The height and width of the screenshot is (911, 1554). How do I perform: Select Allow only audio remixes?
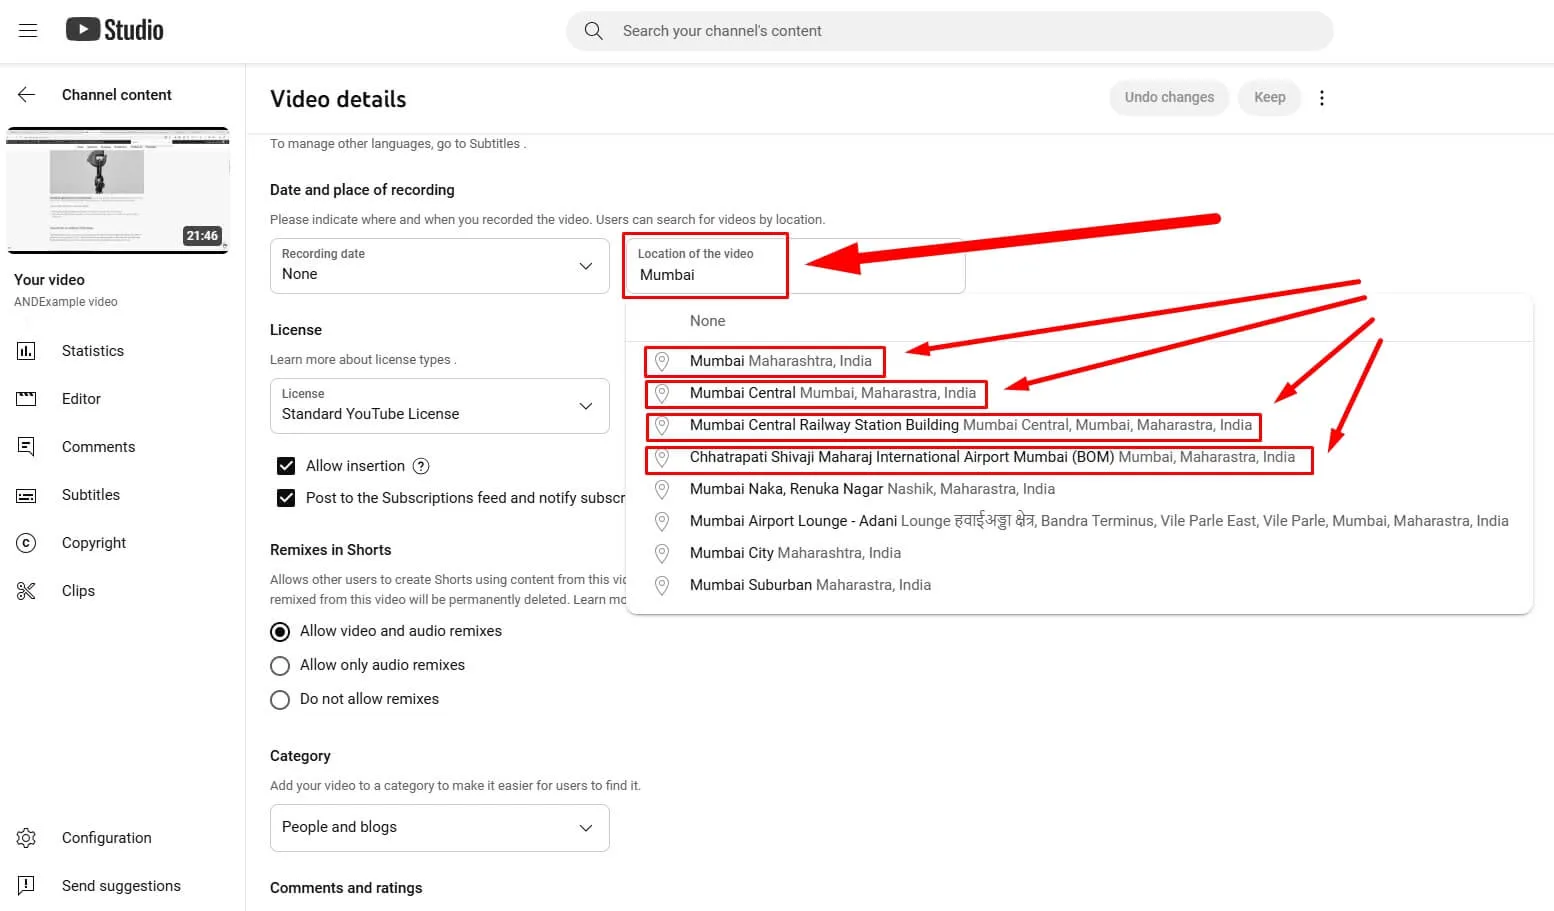pos(281,666)
